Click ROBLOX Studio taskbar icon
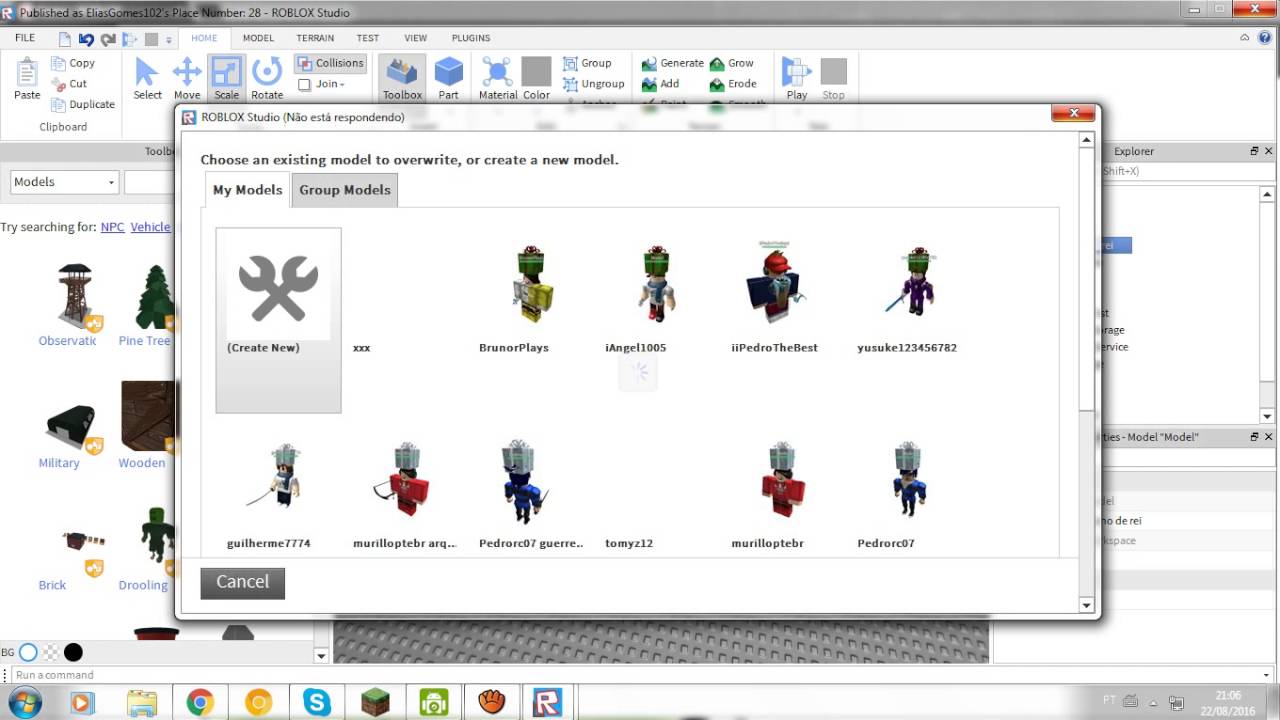The image size is (1280, 720). [548, 703]
